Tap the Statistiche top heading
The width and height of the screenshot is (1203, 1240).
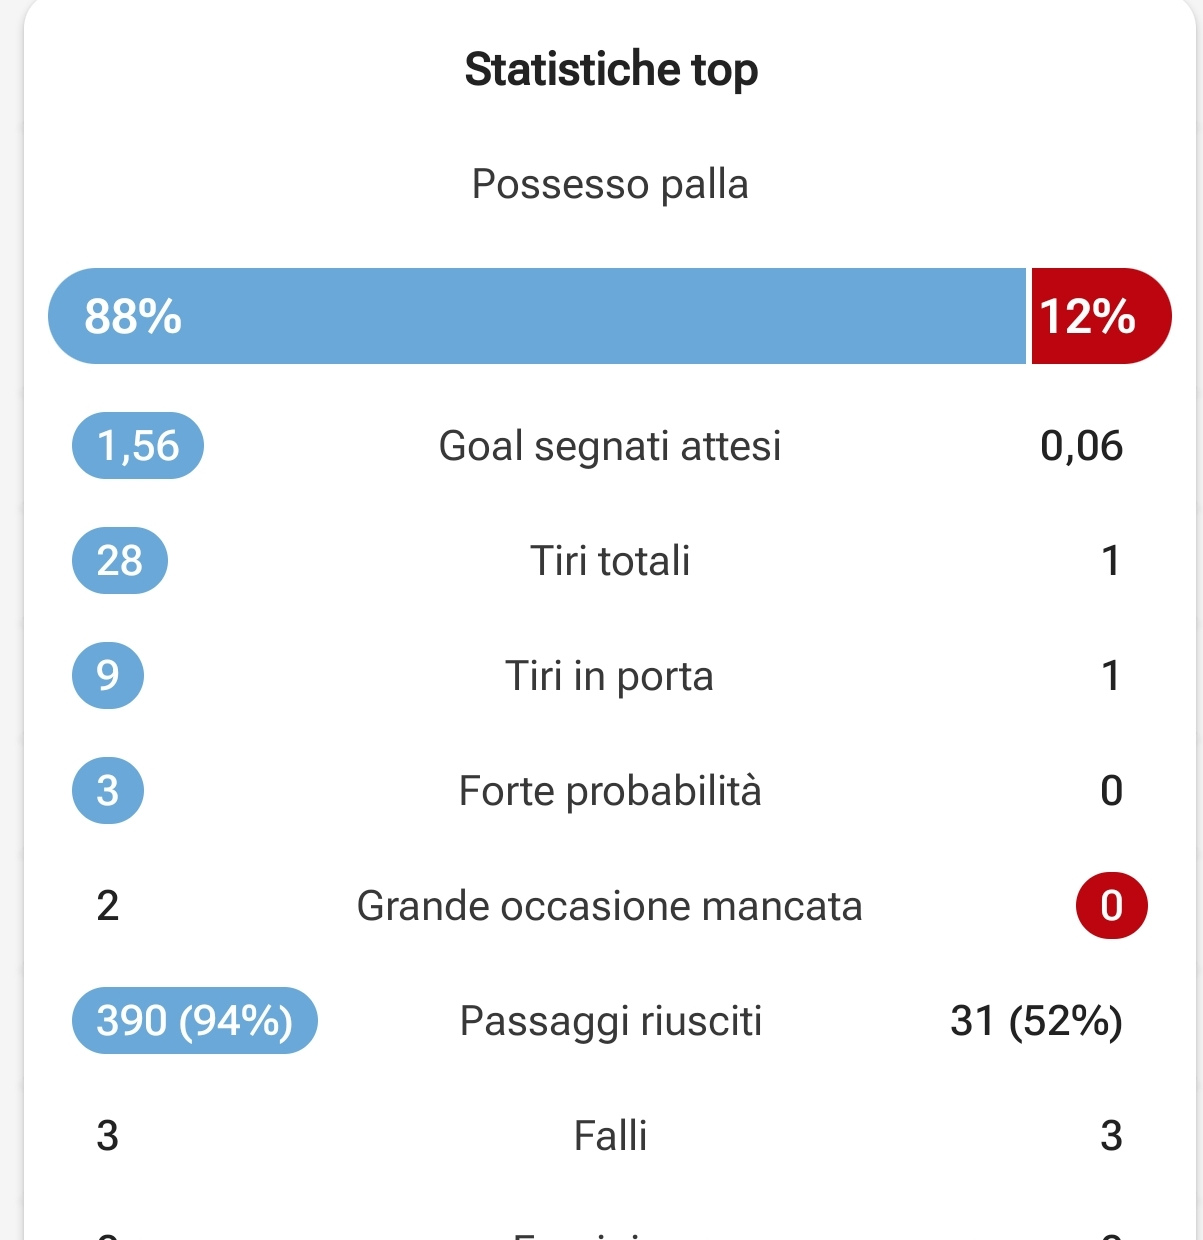click(611, 71)
